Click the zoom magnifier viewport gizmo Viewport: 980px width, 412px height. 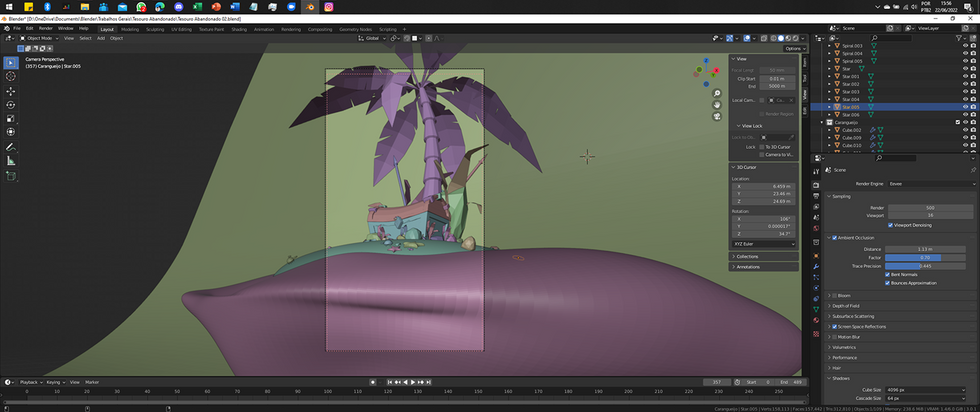click(717, 93)
